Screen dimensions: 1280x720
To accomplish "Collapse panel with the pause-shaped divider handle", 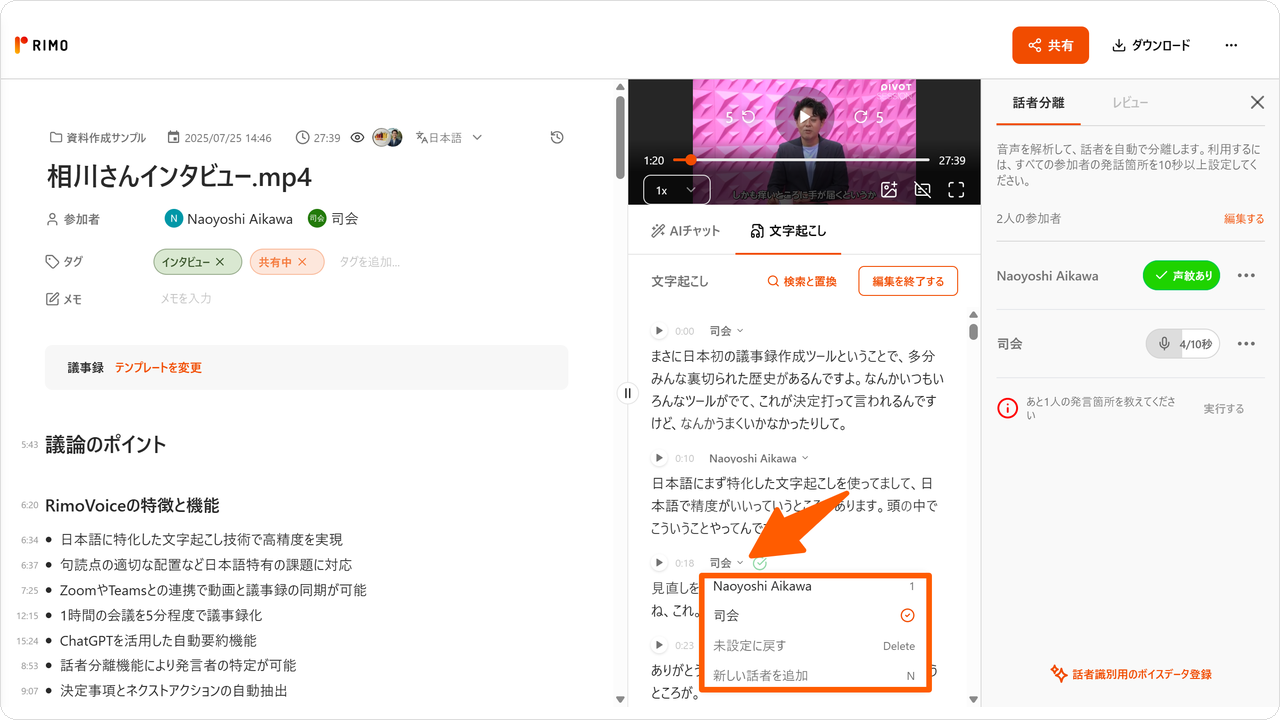I will point(628,393).
